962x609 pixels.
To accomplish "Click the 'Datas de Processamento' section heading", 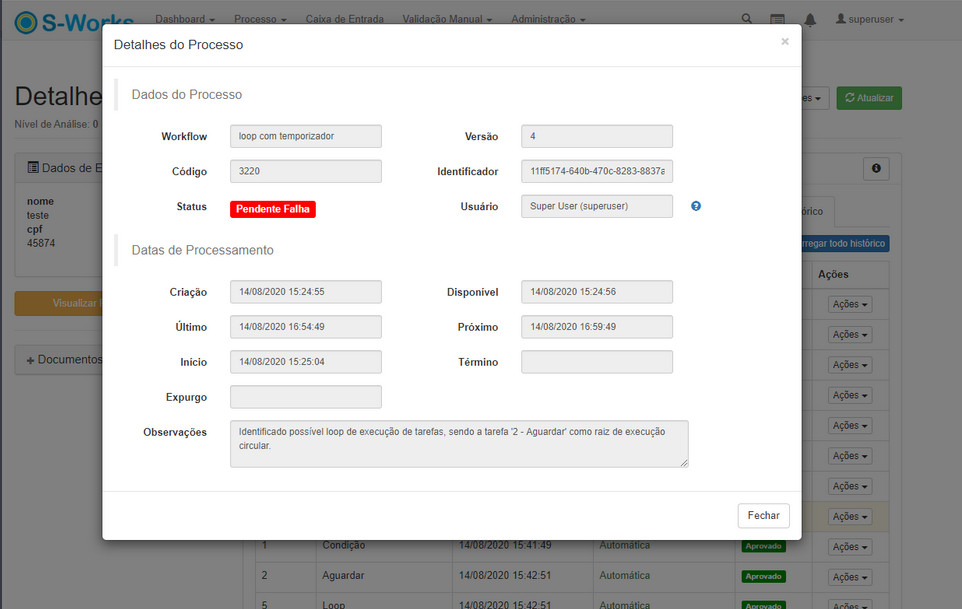I will 202,250.
